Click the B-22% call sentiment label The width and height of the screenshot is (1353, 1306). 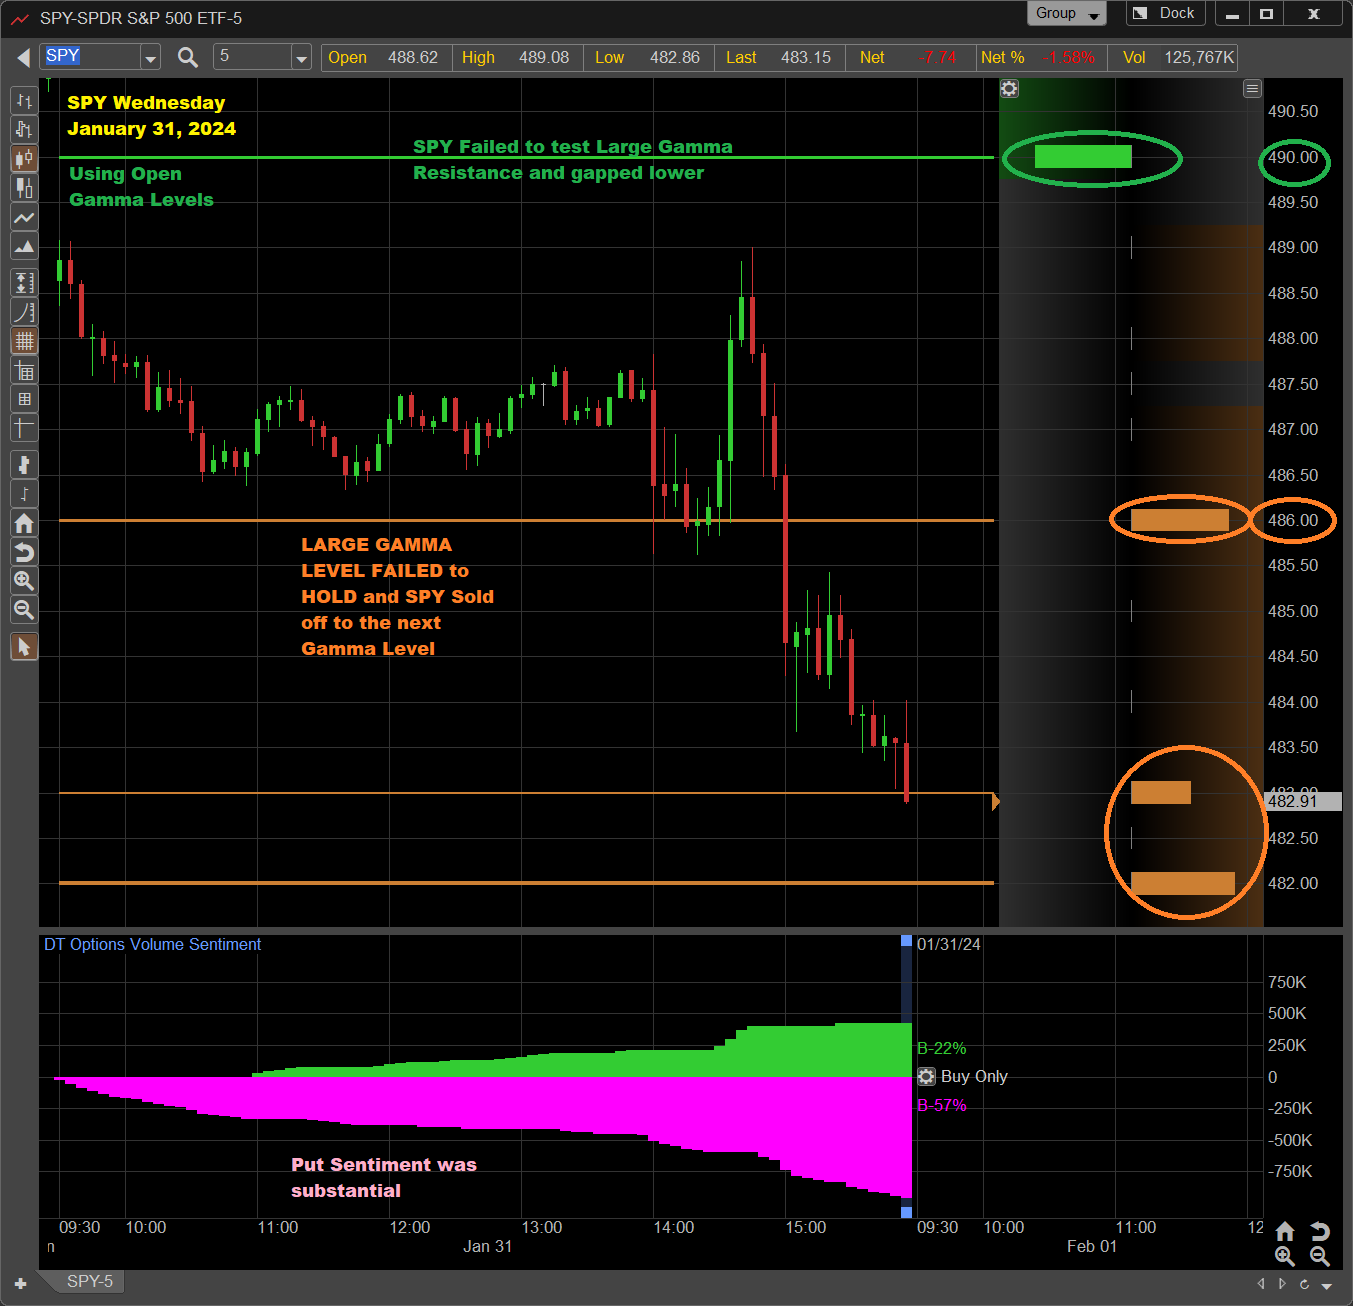click(942, 1049)
